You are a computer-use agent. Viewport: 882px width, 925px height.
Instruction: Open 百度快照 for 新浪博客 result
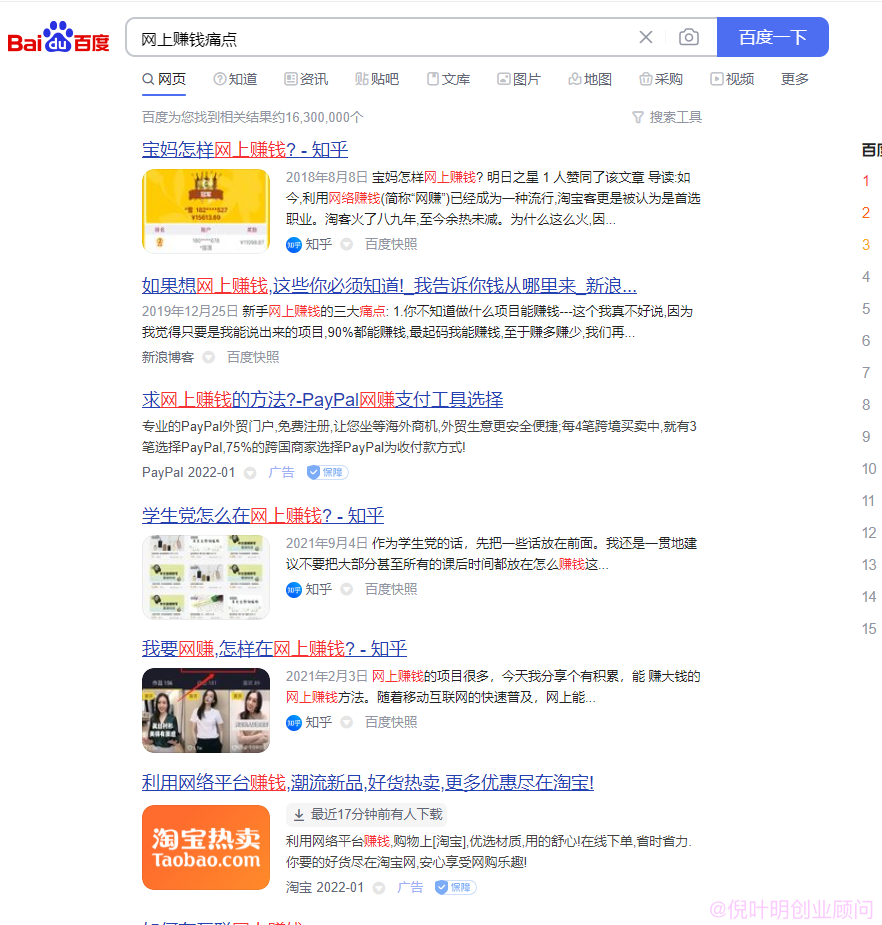pos(253,357)
